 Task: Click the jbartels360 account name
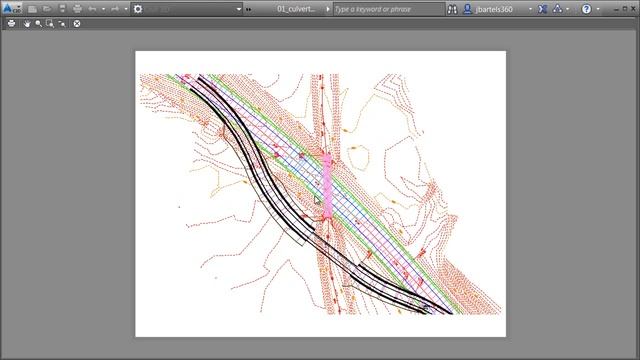pyautogui.click(x=493, y=9)
